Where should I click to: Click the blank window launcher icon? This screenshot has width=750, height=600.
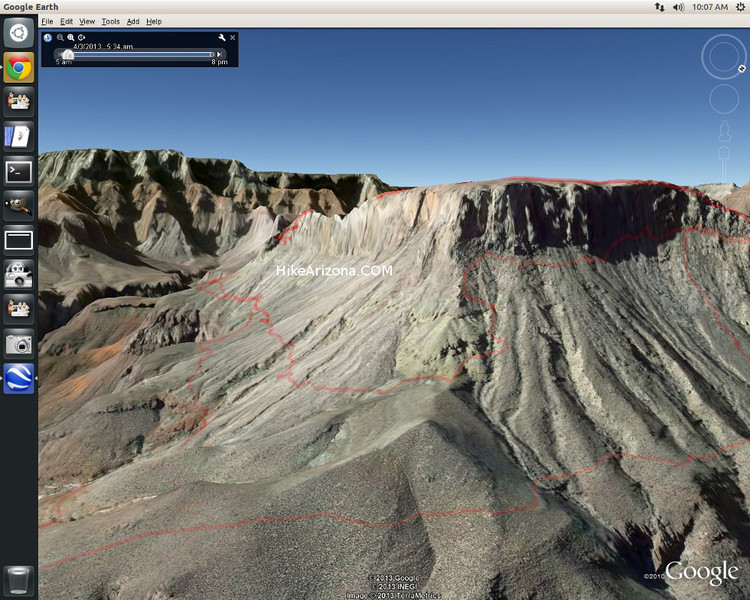tap(19, 240)
